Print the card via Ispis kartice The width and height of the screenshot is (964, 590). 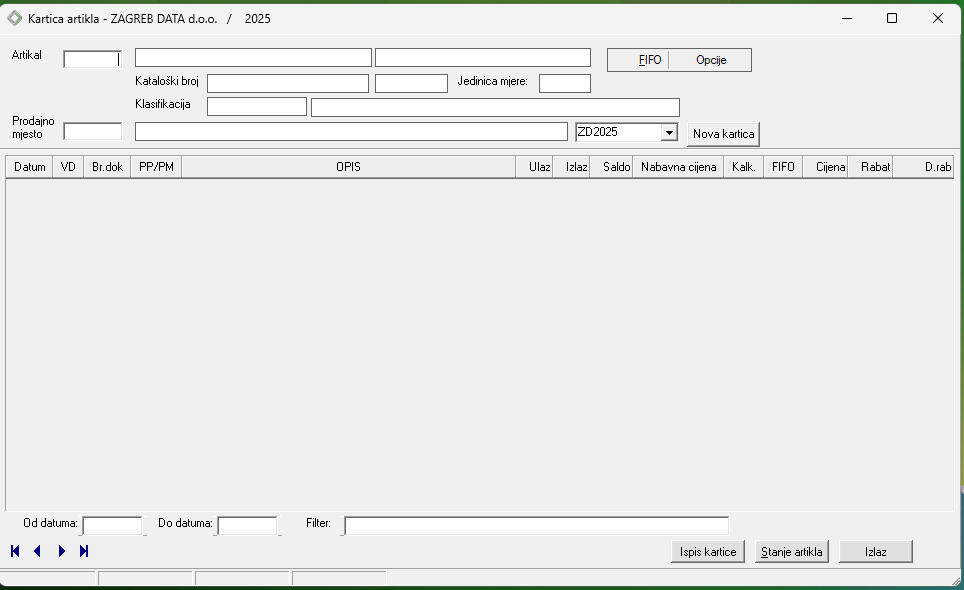[x=707, y=552]
